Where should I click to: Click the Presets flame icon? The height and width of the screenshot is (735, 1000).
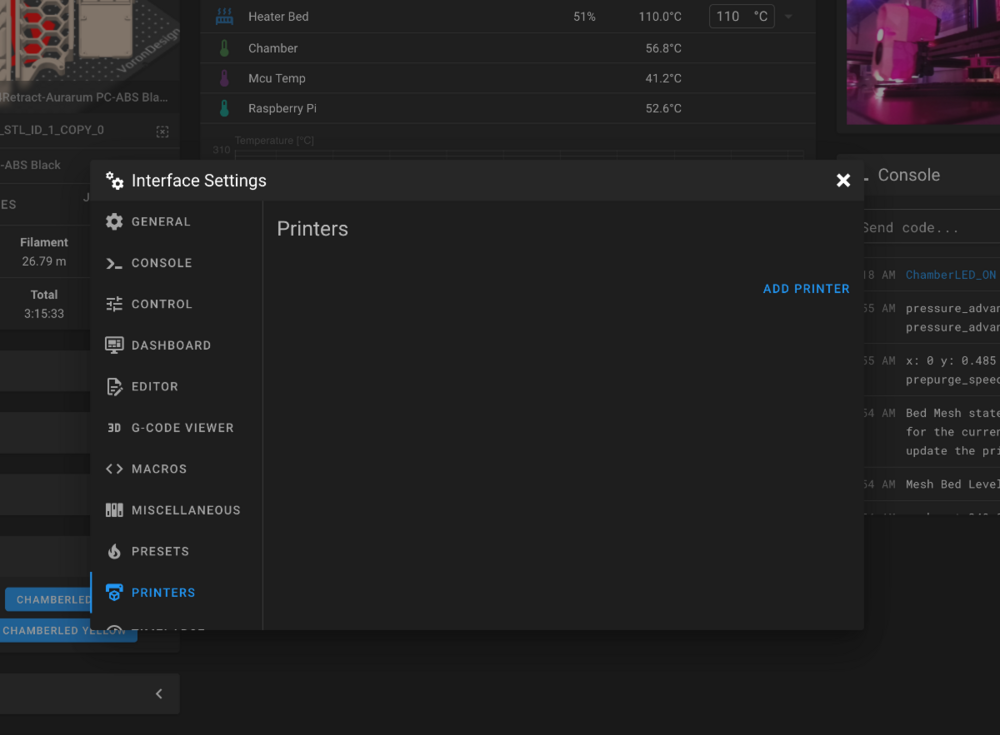[114, 551]
